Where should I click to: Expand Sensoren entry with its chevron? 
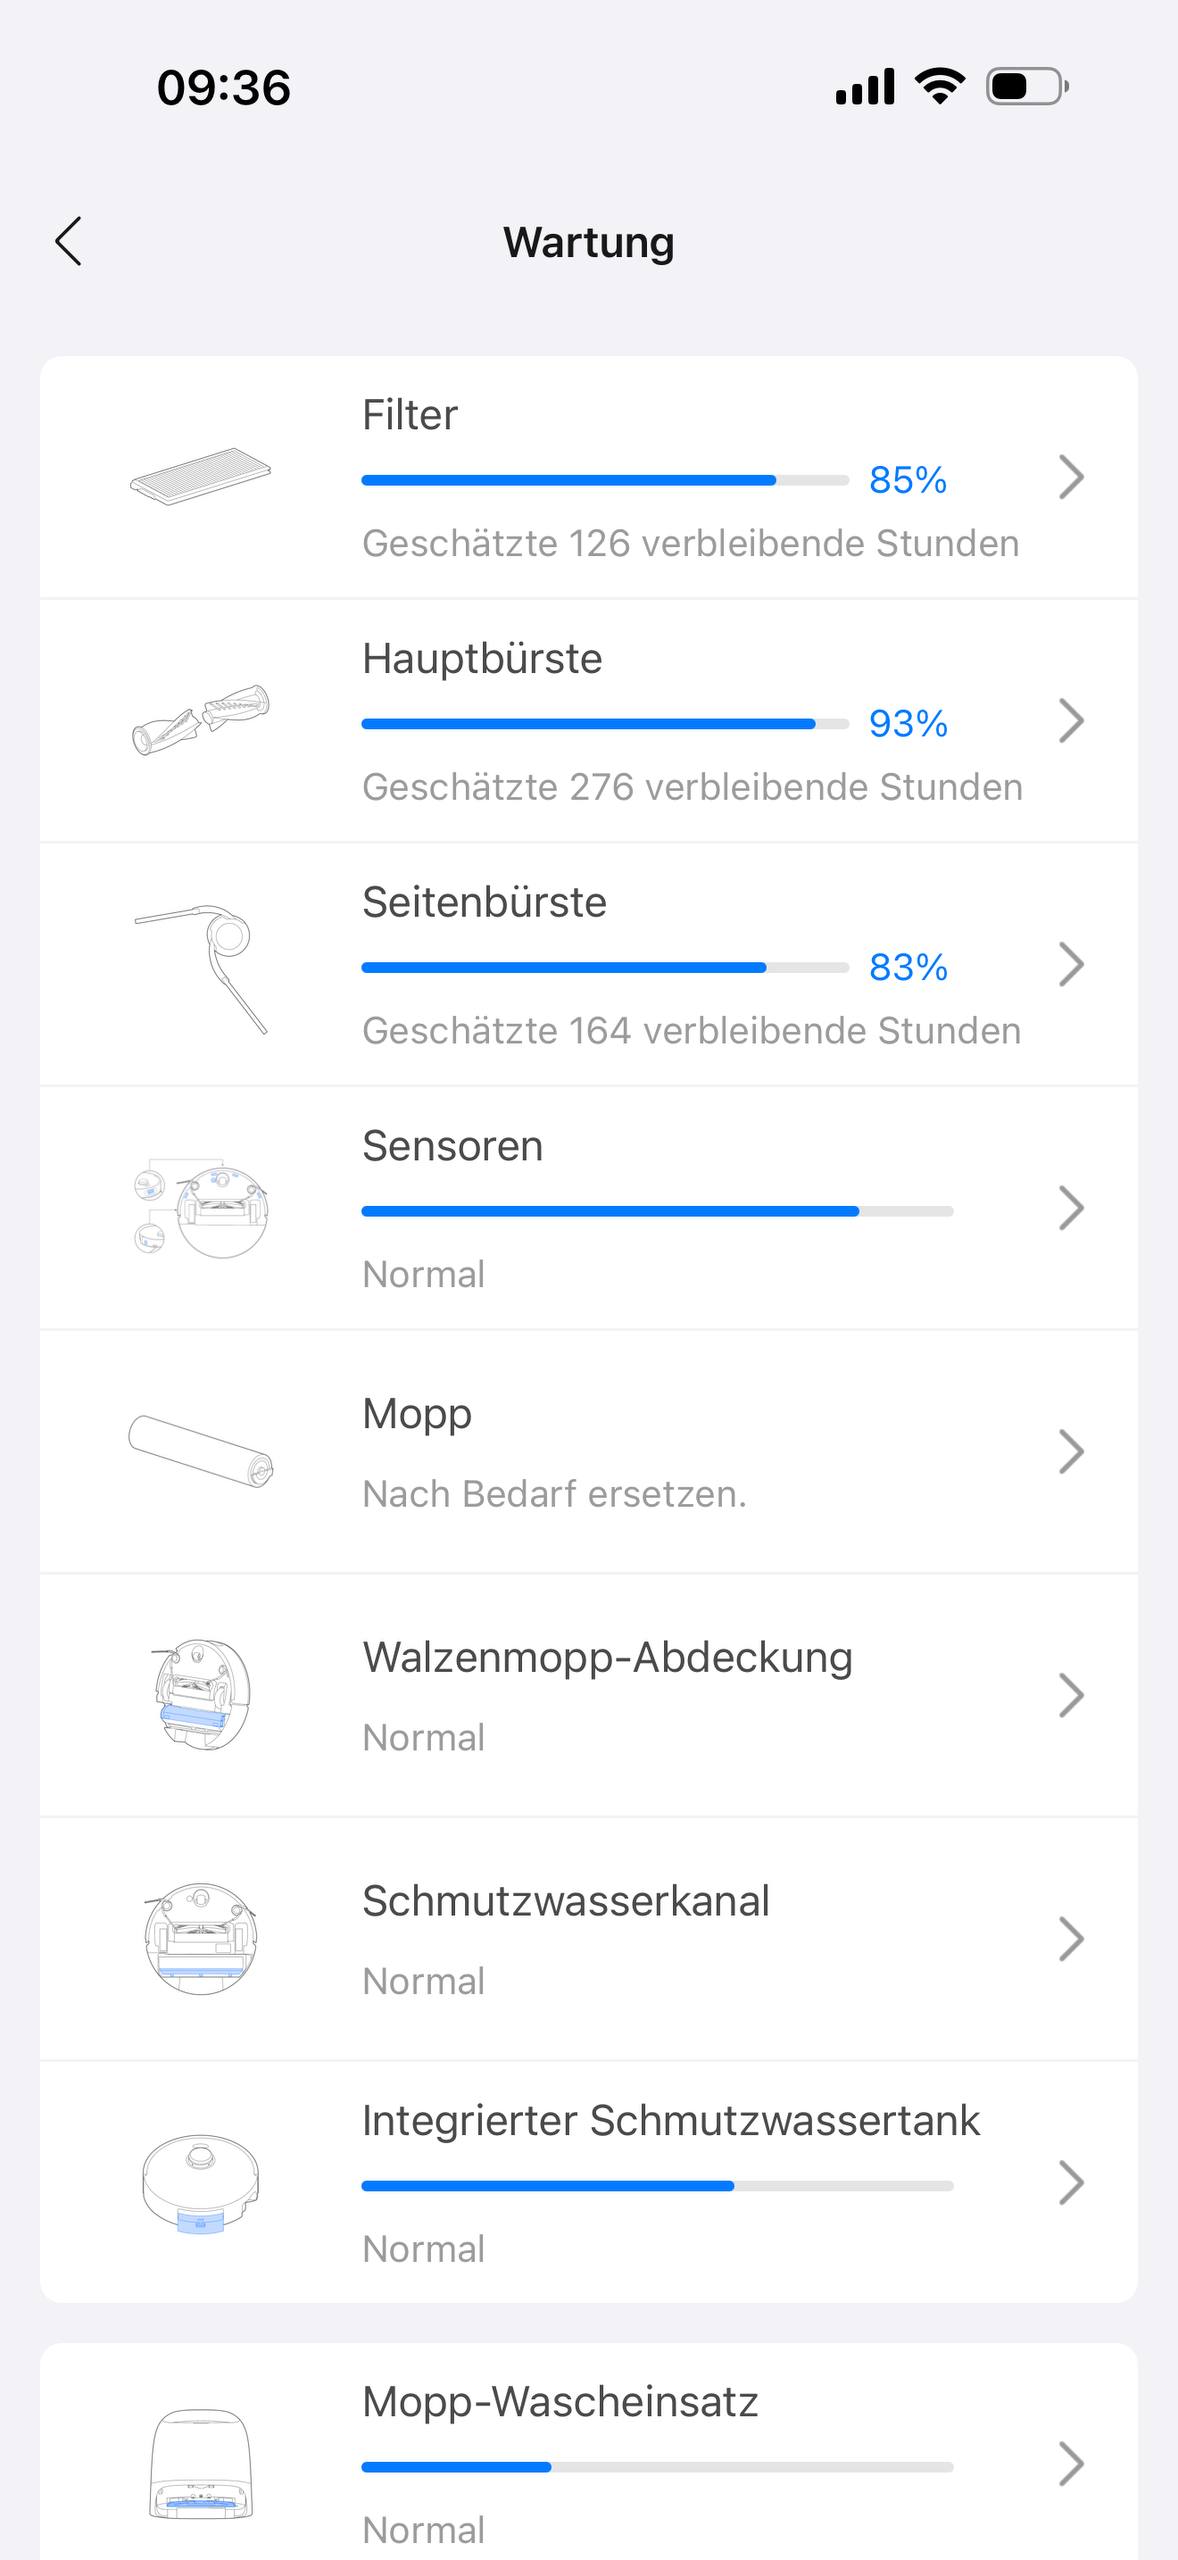(x=1071, y=1208)
